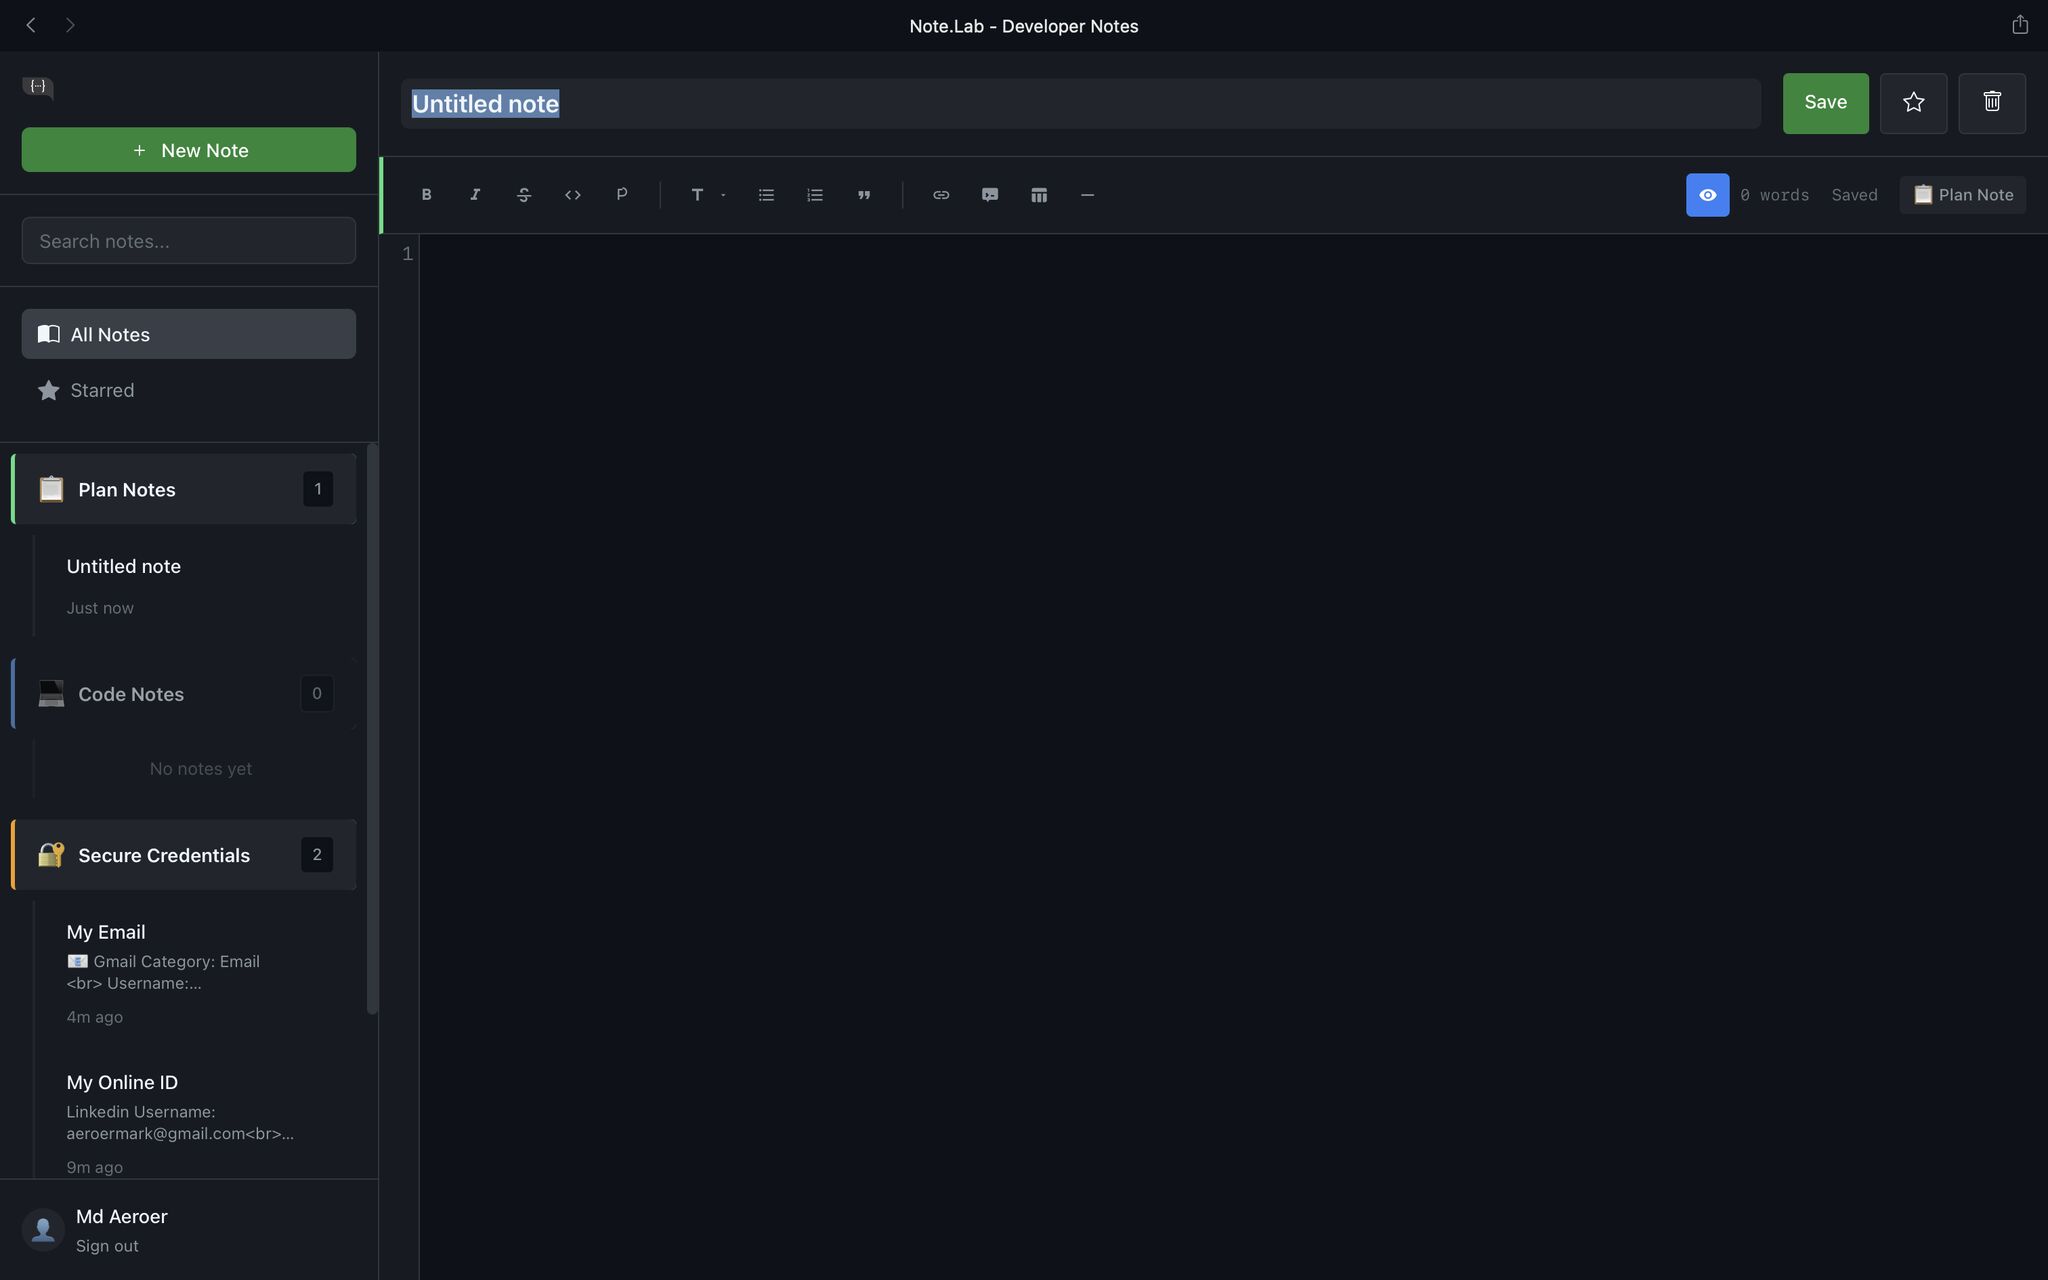Select All Notes in the sidebar
This screenshot has height=1280, width=2048.
pyautogui.click(x=188, y=334)
